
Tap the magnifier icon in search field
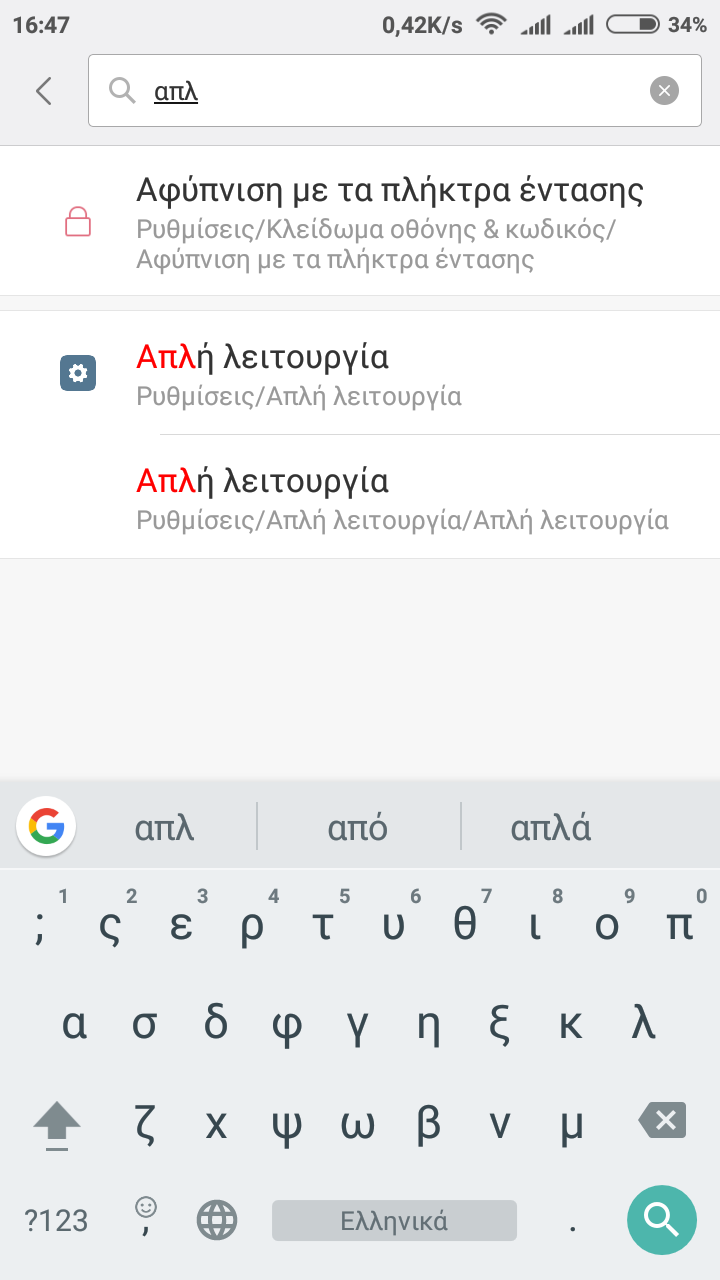(122, 91)
